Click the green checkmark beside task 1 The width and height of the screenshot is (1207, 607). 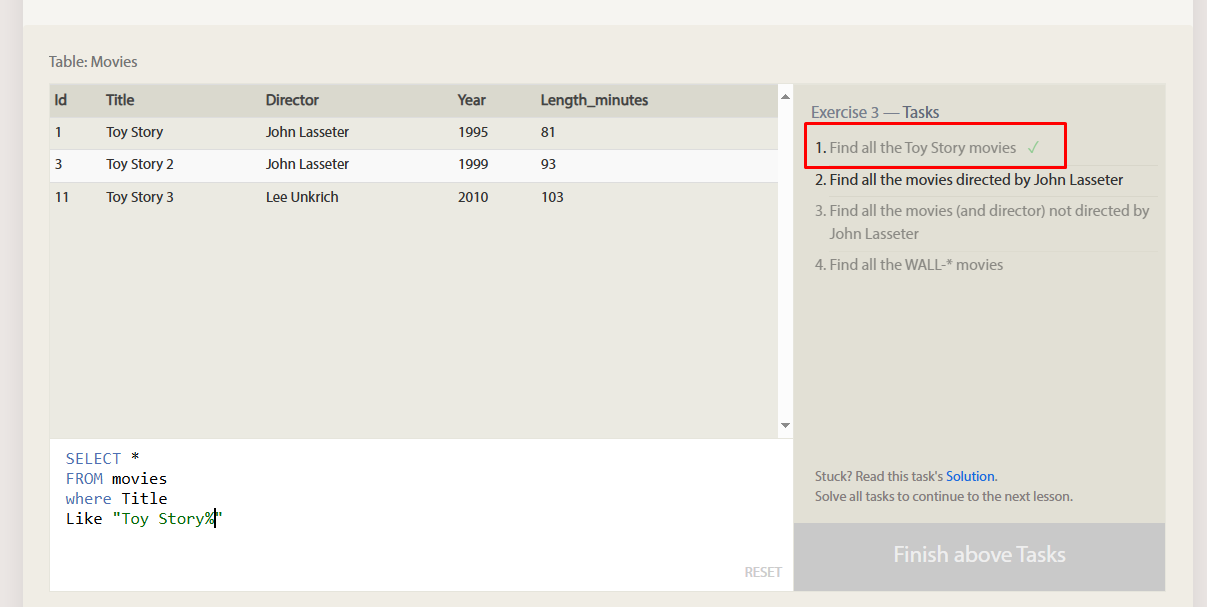tap(1033, 148)
